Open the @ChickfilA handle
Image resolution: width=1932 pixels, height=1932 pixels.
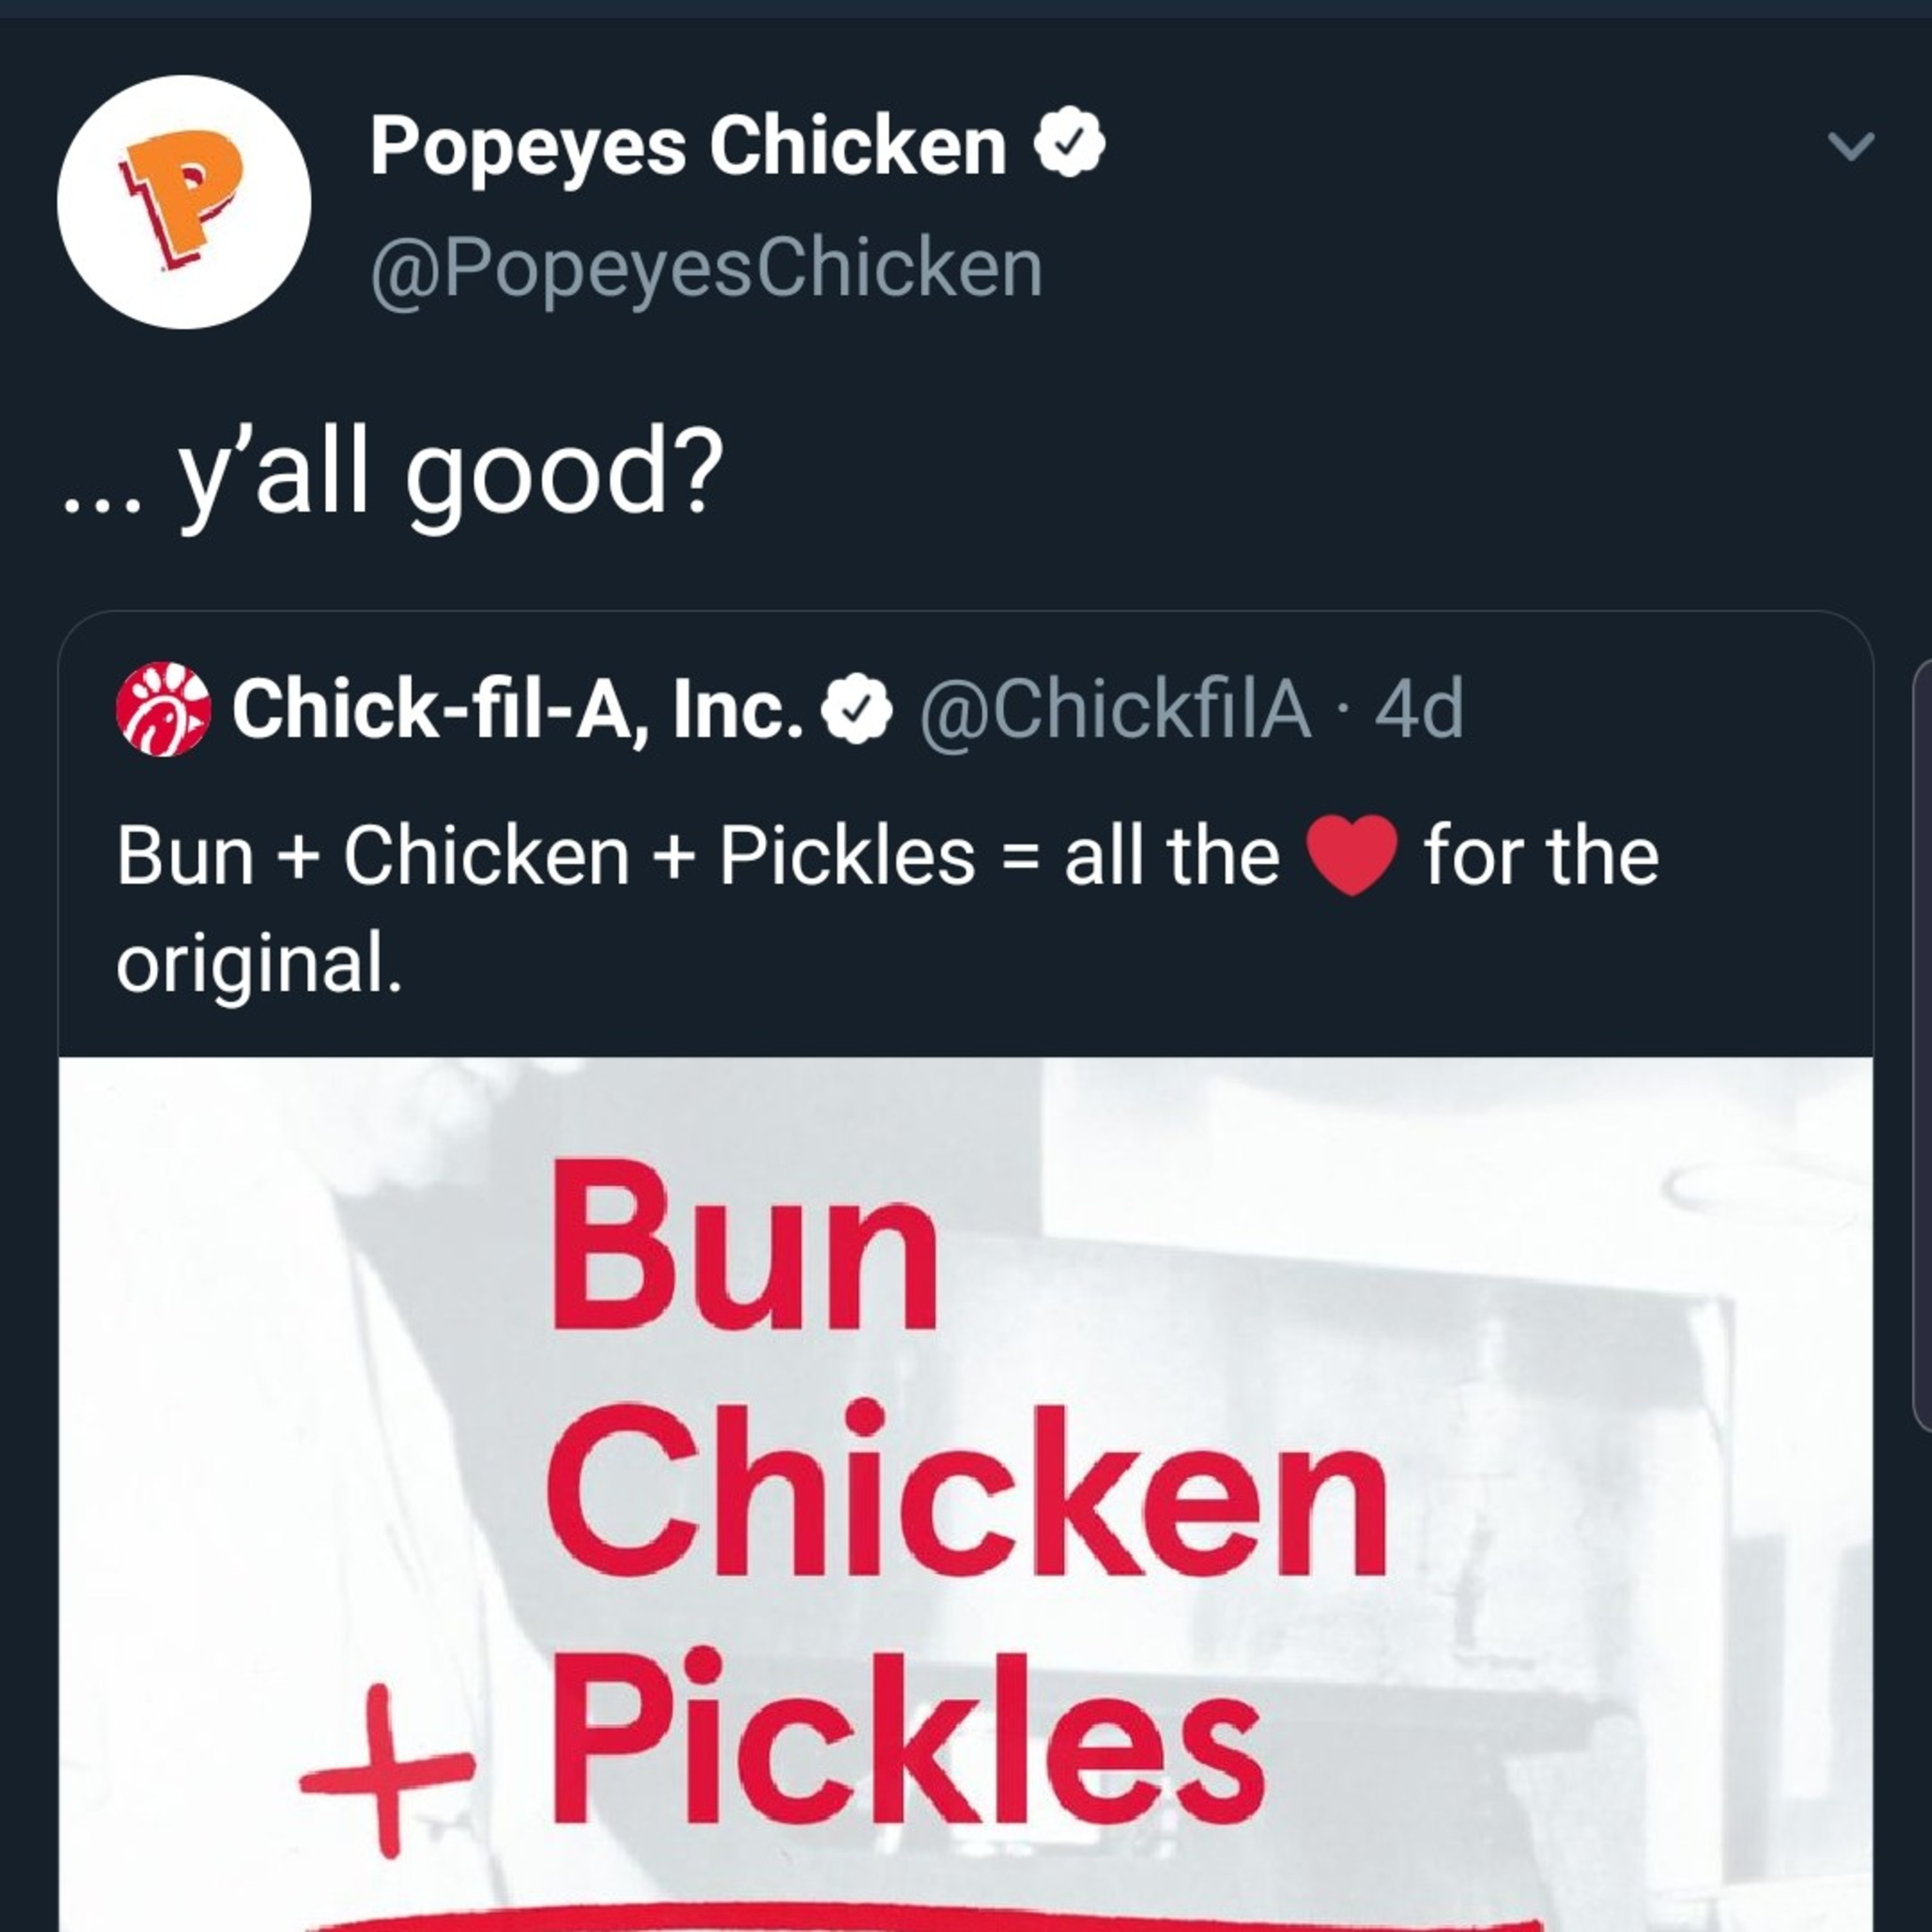[1114, 708]
